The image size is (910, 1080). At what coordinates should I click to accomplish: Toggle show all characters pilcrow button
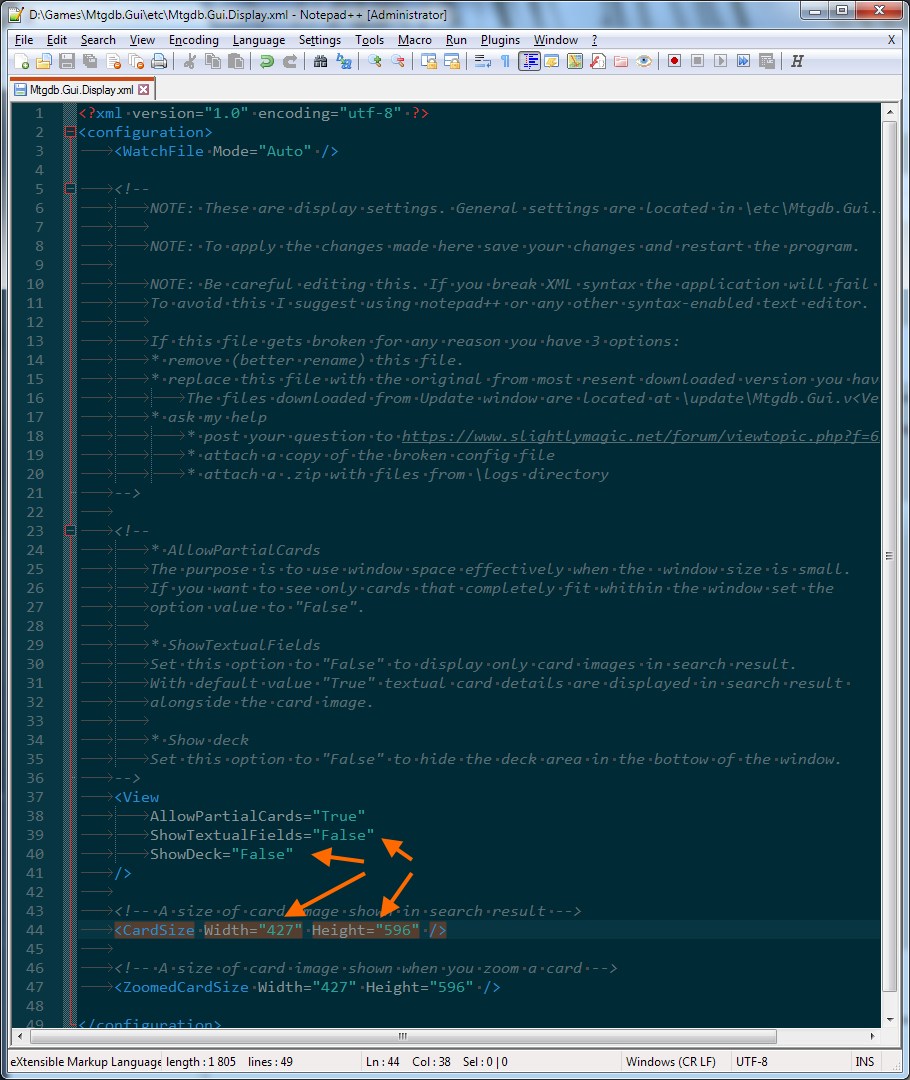tap(505, 61)
